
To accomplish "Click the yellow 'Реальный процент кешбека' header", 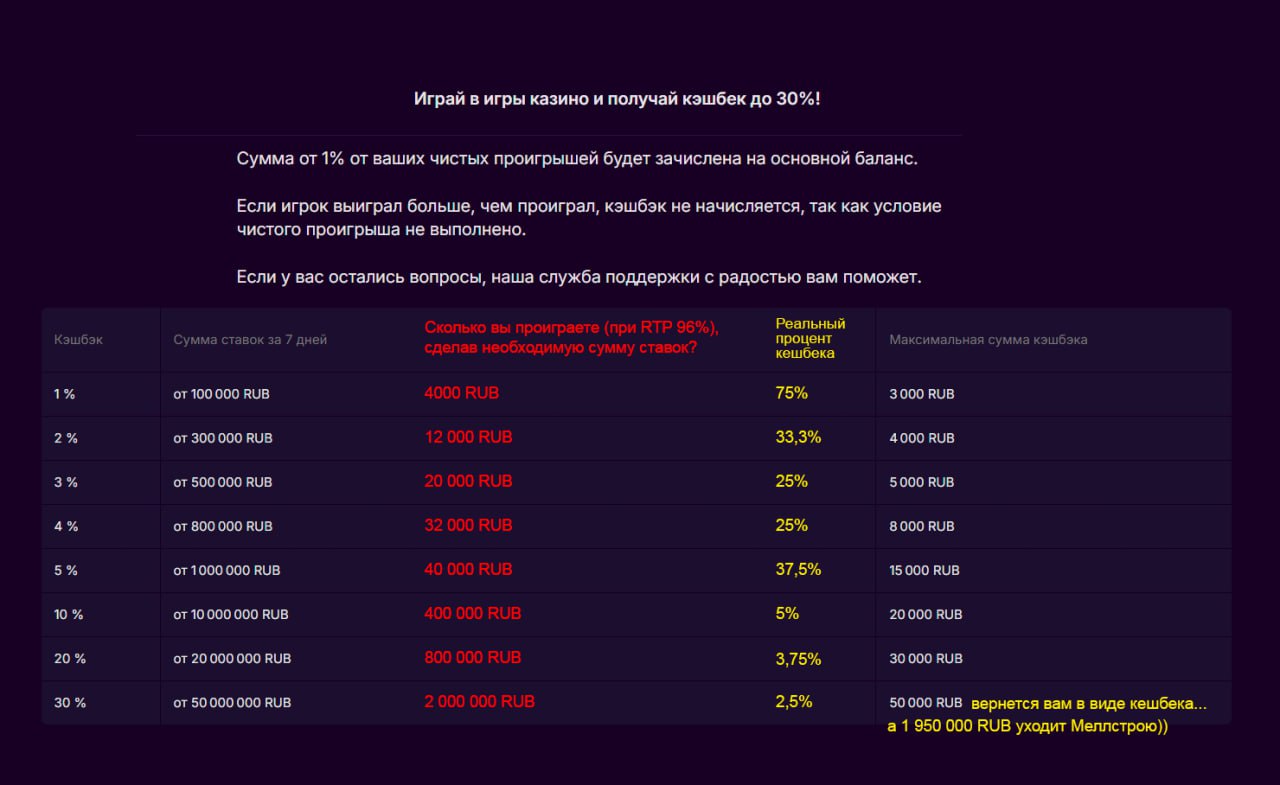I will [810, 338].
